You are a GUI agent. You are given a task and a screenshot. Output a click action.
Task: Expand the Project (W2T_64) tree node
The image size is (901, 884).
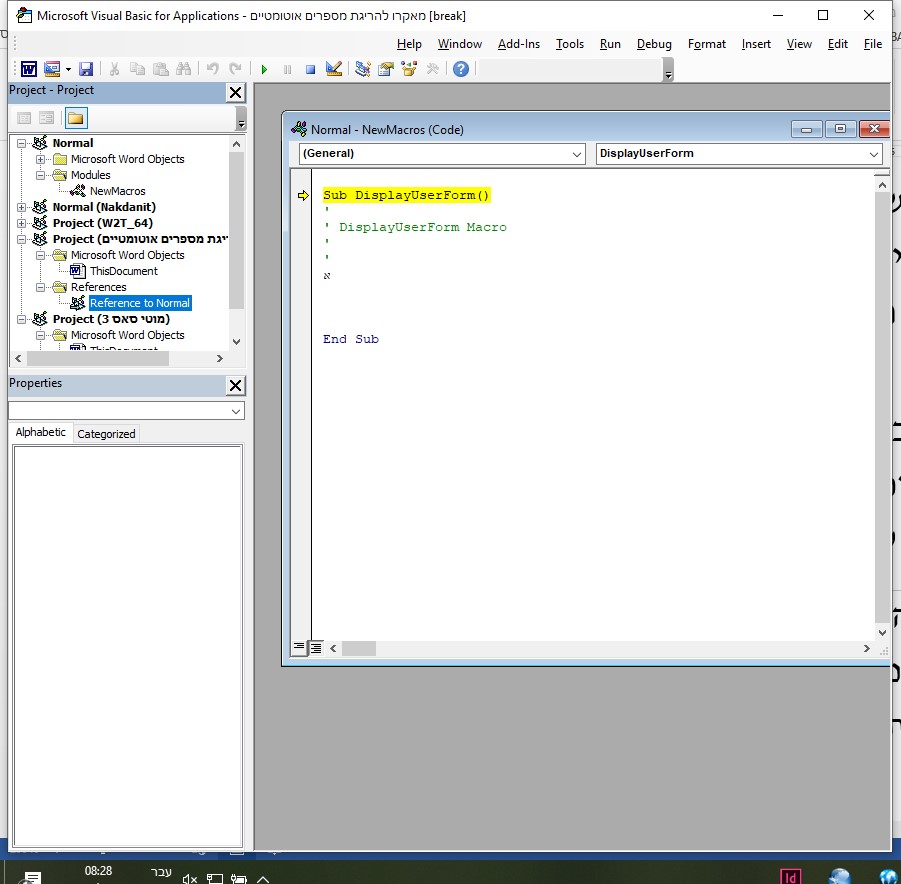(23, 223)
